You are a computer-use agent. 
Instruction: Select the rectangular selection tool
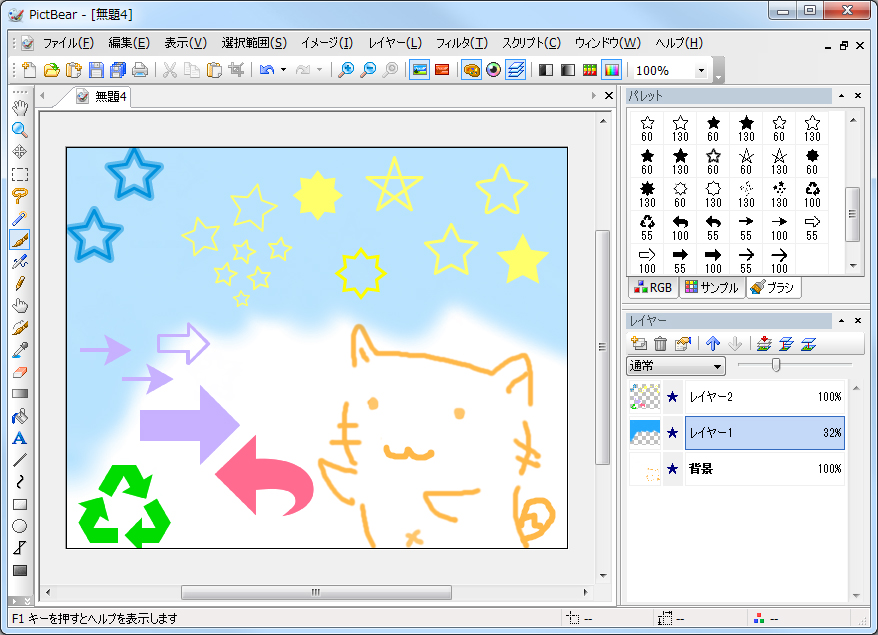(x=20, y=174)
